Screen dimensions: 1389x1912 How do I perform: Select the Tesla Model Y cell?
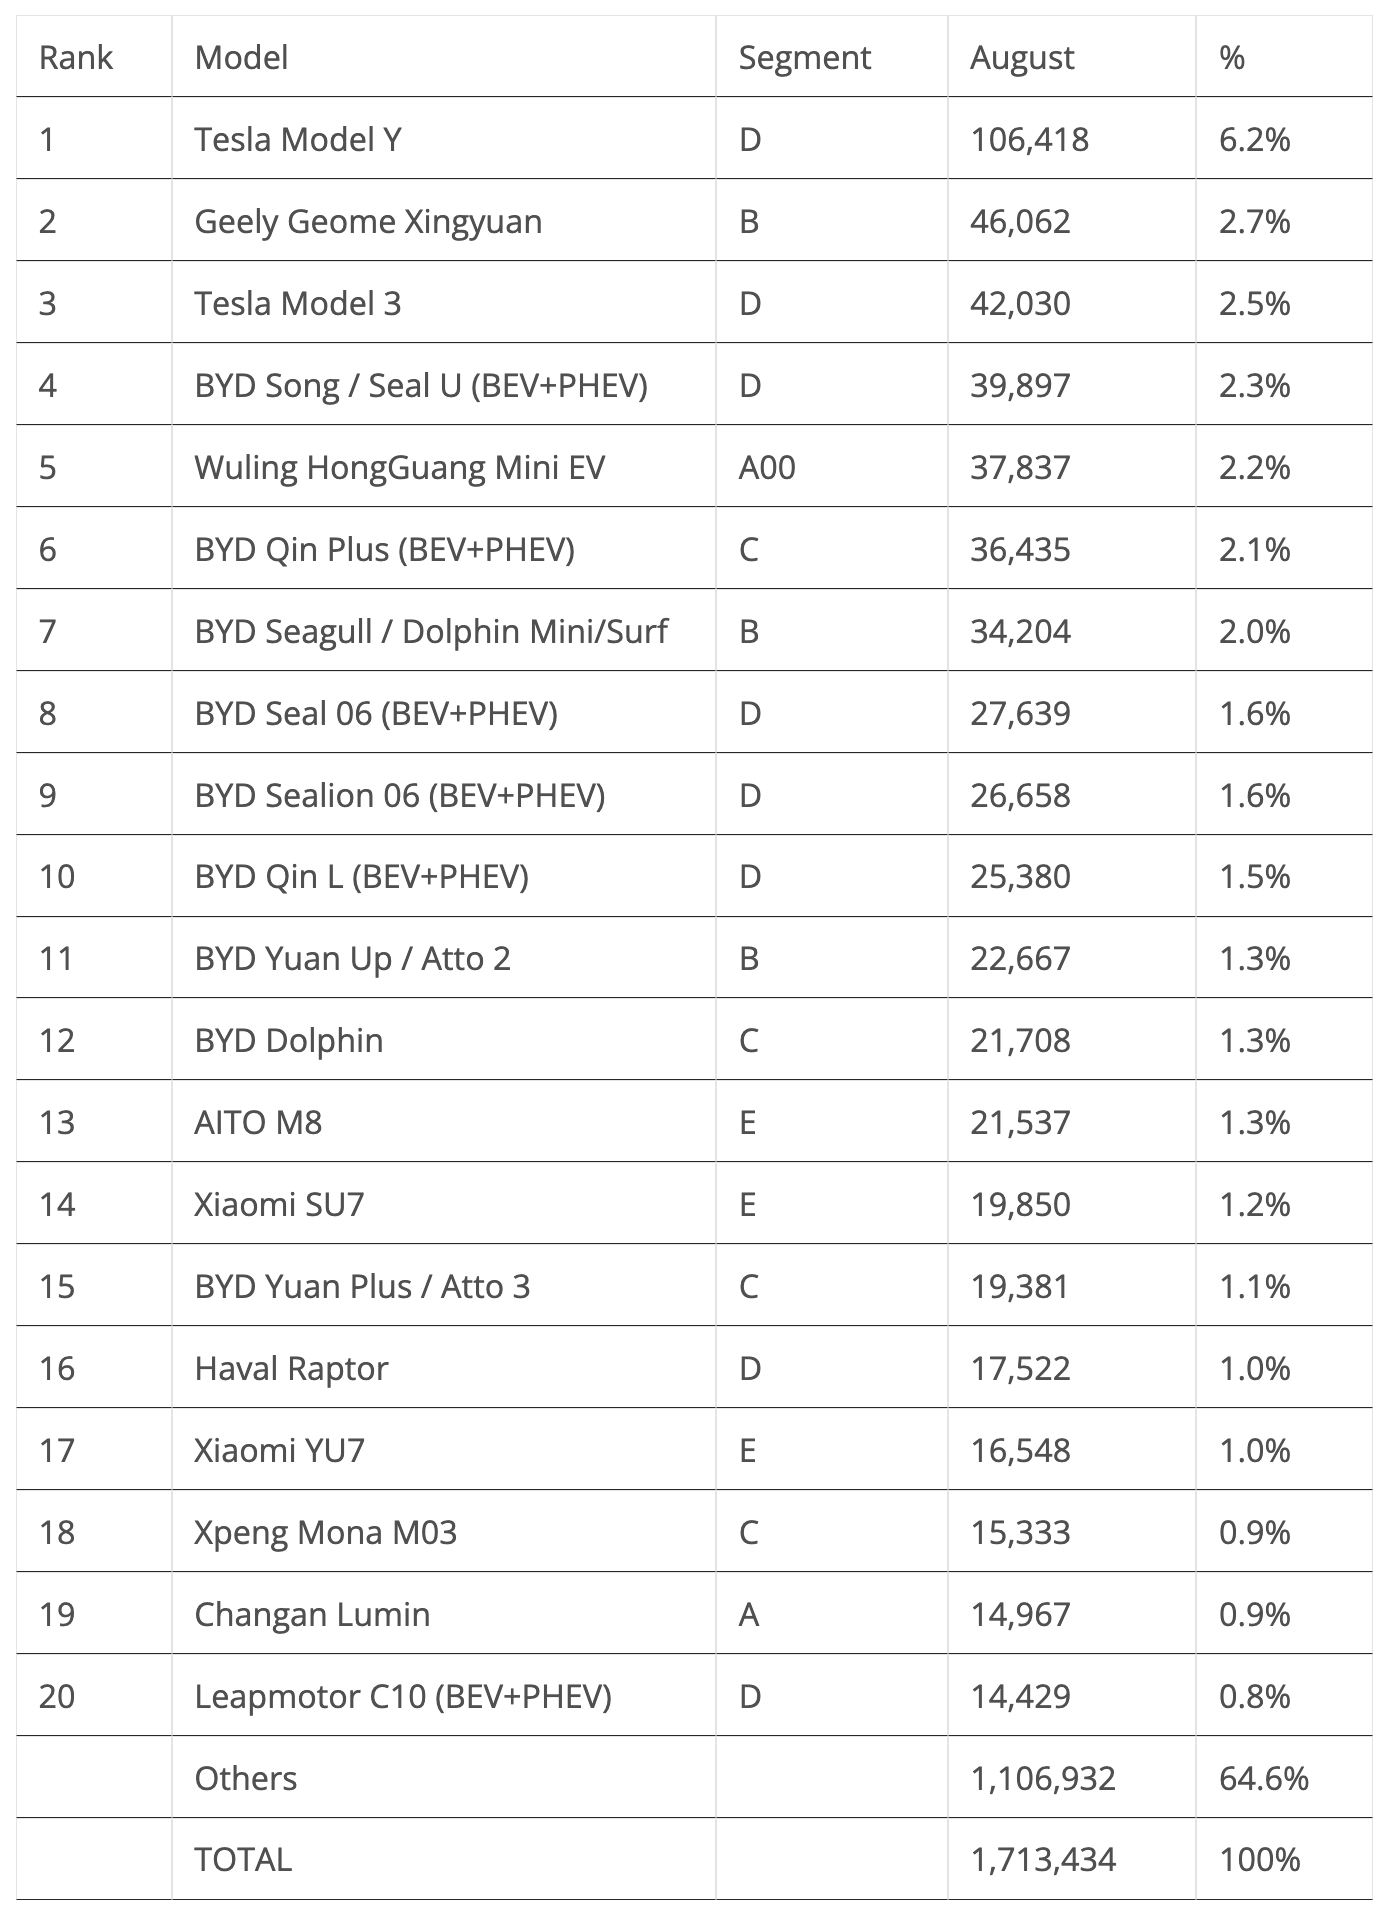pos(298,139)
